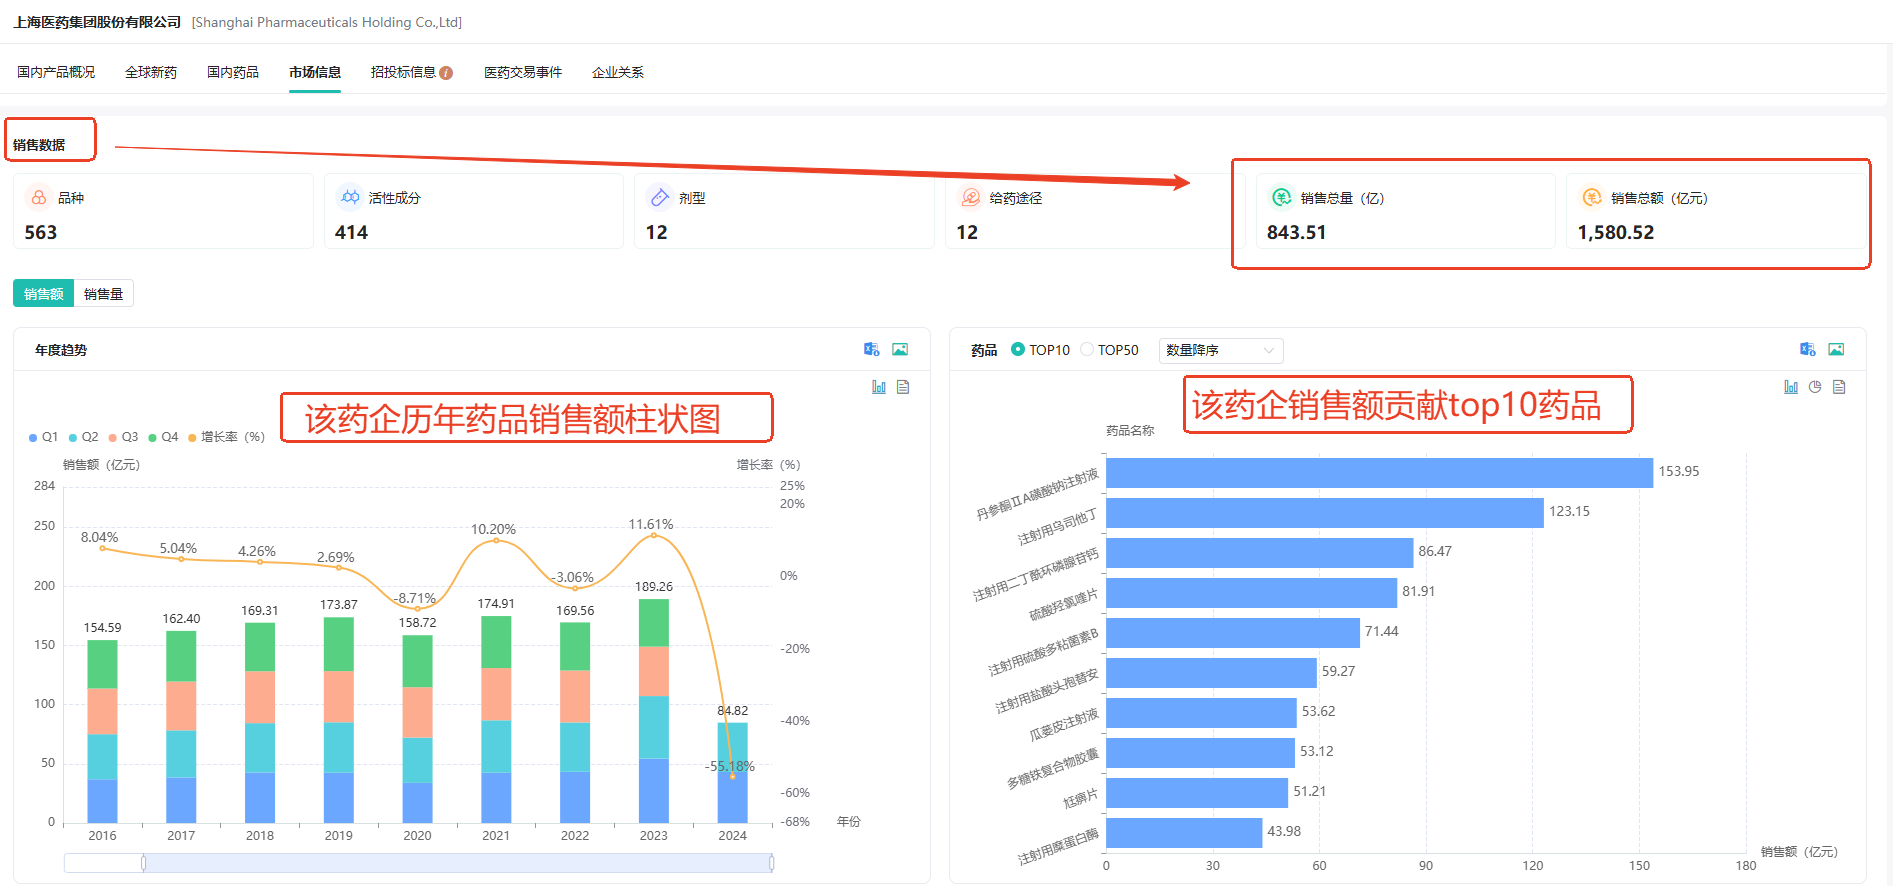The height and width of the screenshot is (886, 1893).
Task: Show annual trend data table view
Action: tap(903, 387)
